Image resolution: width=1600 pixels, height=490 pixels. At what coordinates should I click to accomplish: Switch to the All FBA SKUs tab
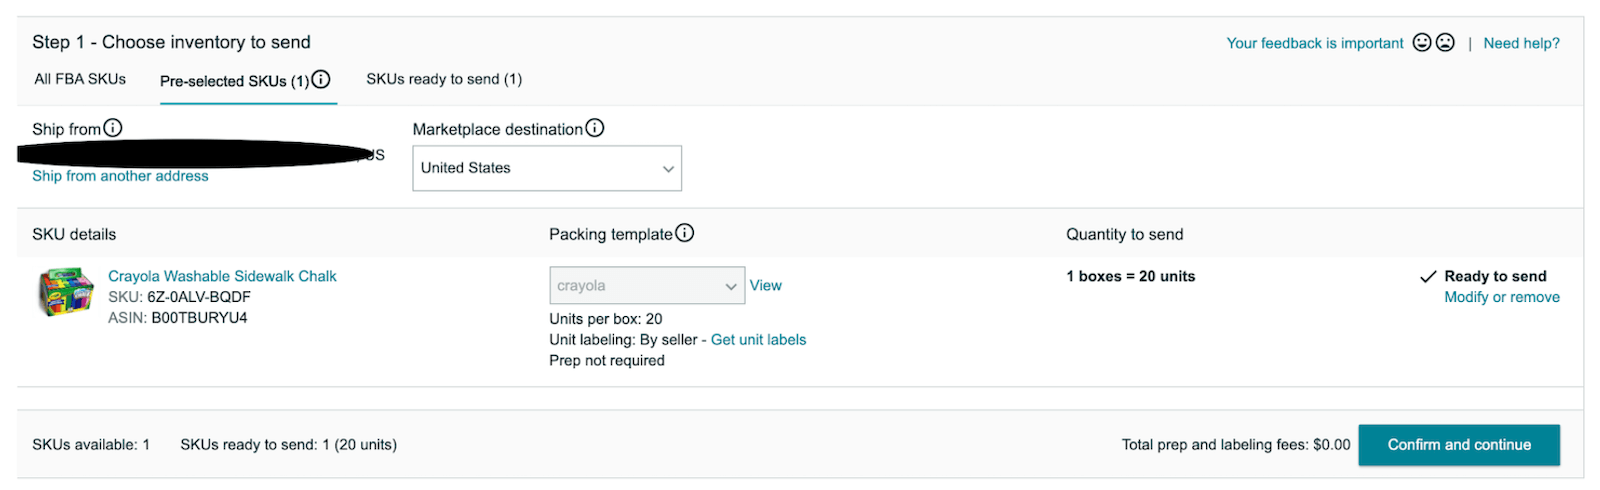pyautogui.click(x=80, y=79)
